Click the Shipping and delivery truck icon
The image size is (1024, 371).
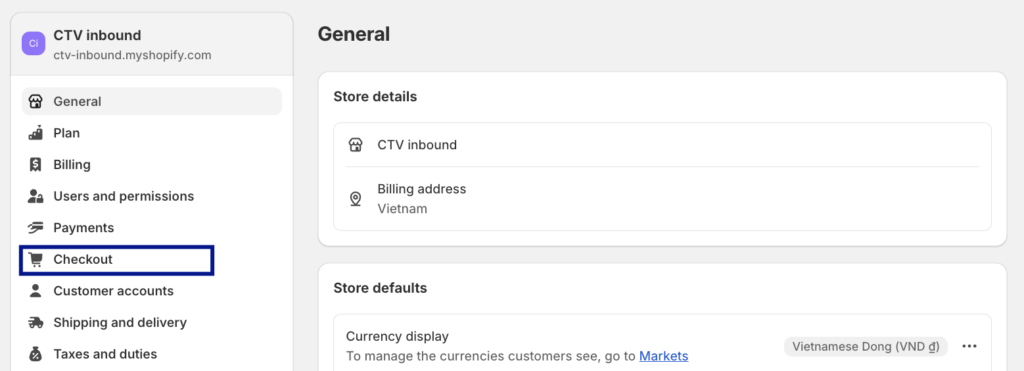35,323
